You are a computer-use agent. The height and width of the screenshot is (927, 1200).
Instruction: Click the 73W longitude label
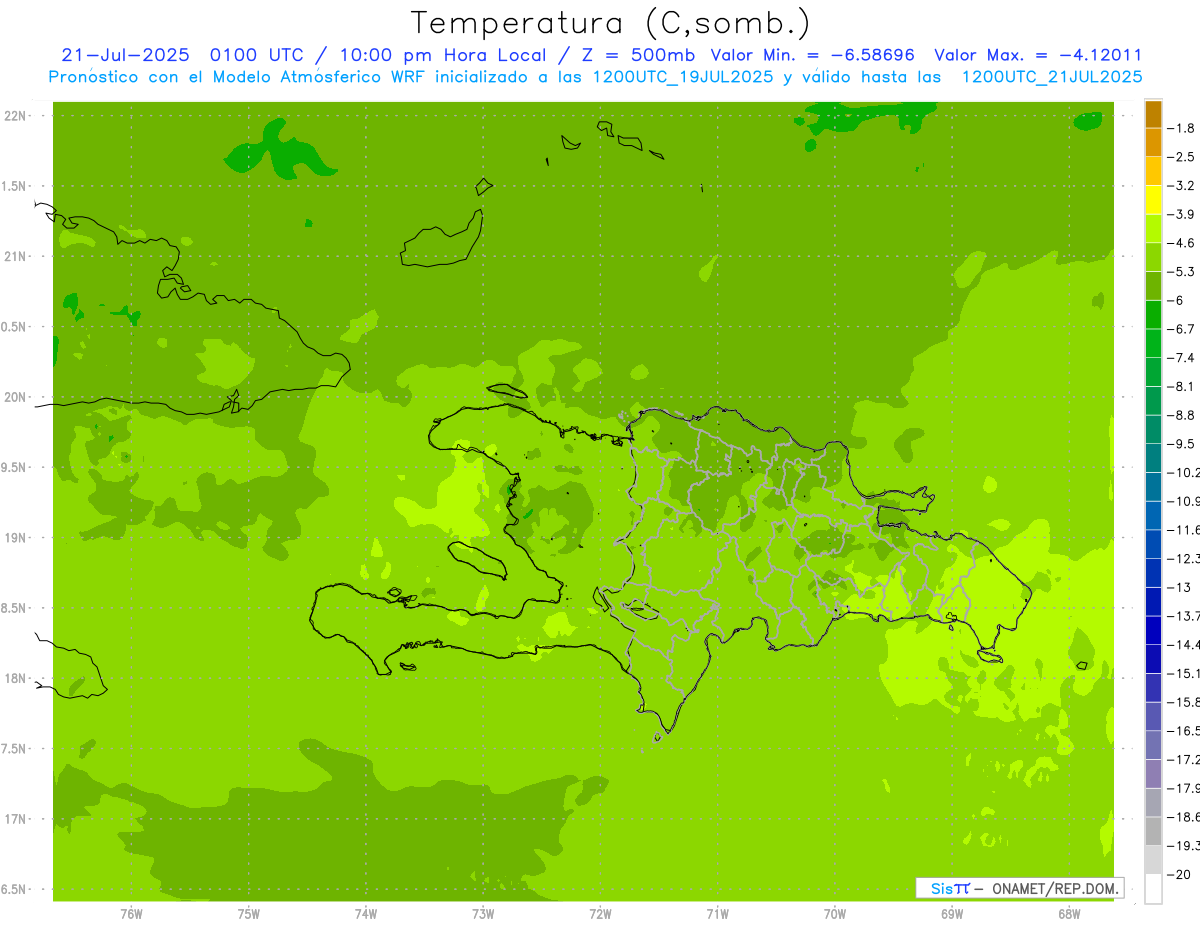click(x=483, y=913)
